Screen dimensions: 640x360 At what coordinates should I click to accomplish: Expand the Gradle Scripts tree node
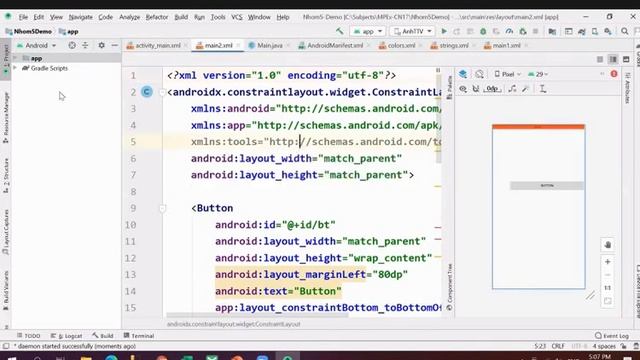tap(15, 68)
